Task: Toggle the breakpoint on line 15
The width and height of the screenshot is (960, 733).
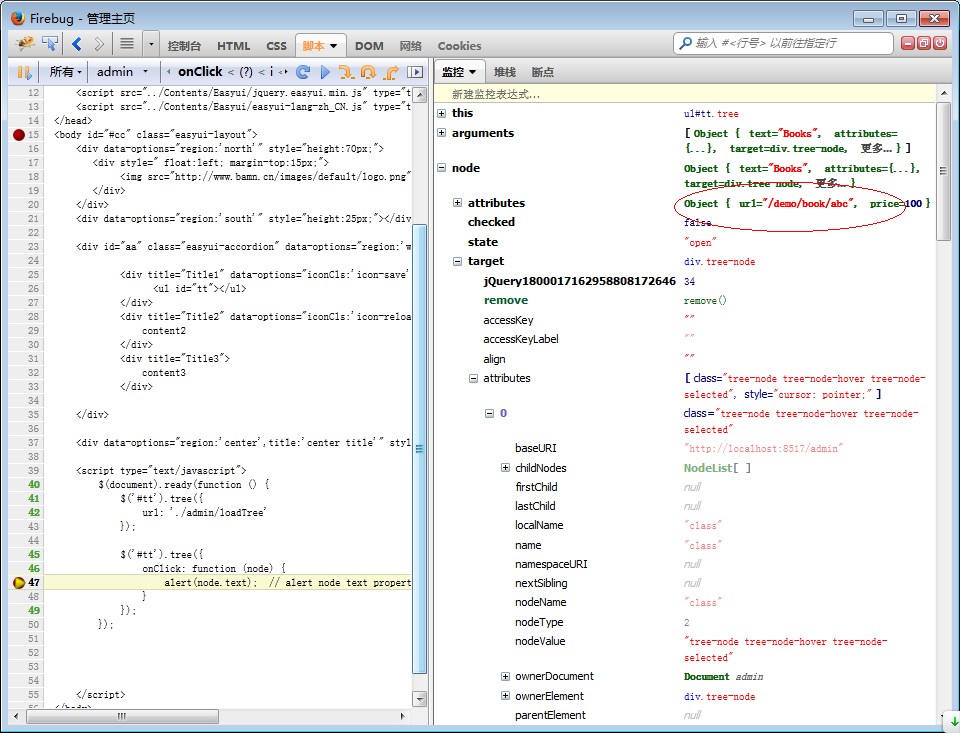Action: point(19,134)
